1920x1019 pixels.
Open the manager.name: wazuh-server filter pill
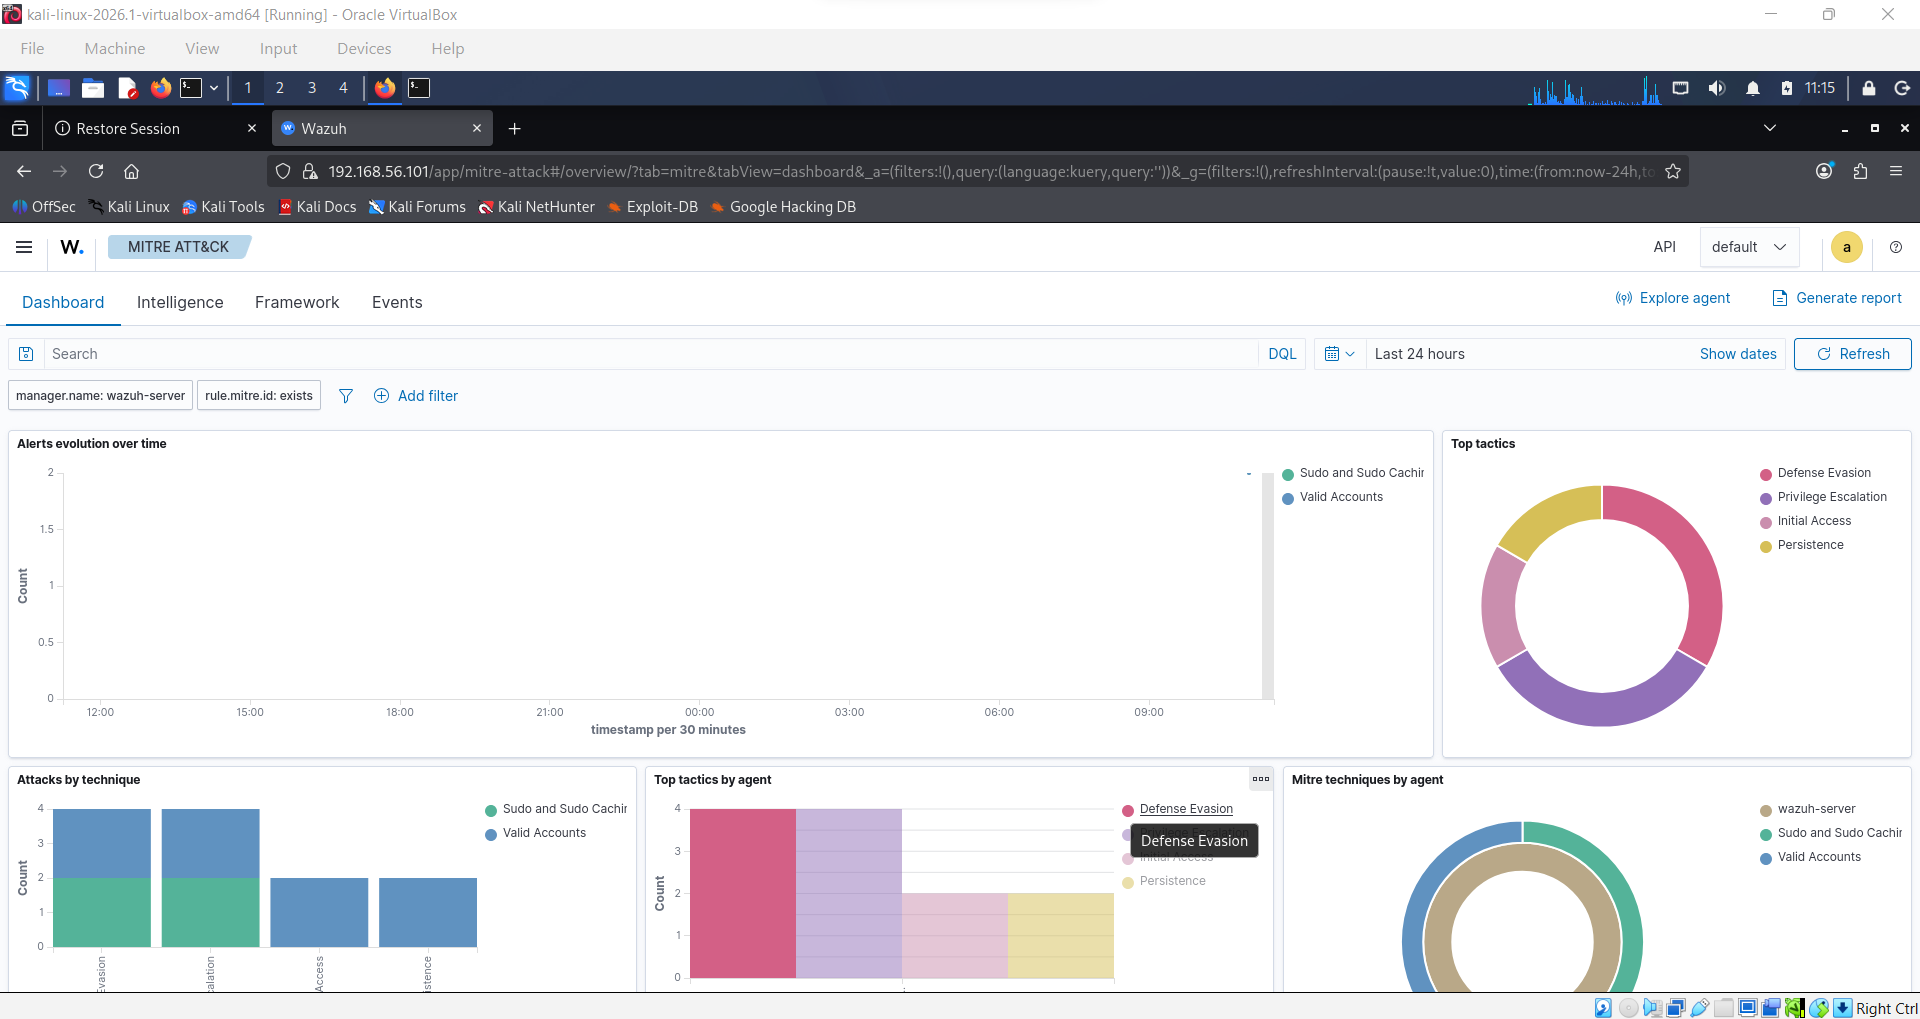(100, 396)
